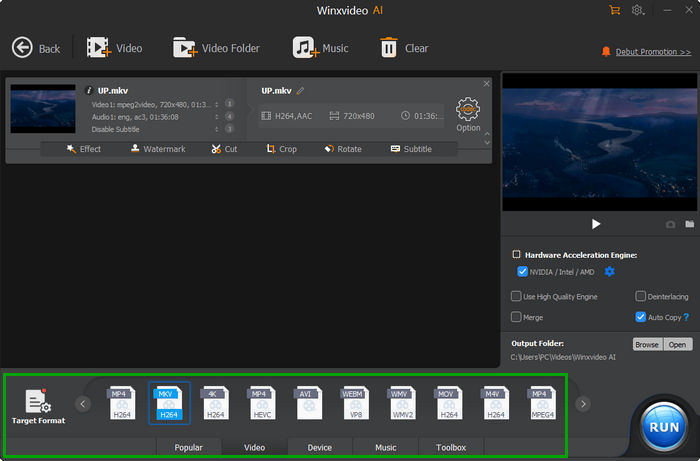Open the Crop tool
This screenshot has width=700, height=461.
[x=281, y=149]
